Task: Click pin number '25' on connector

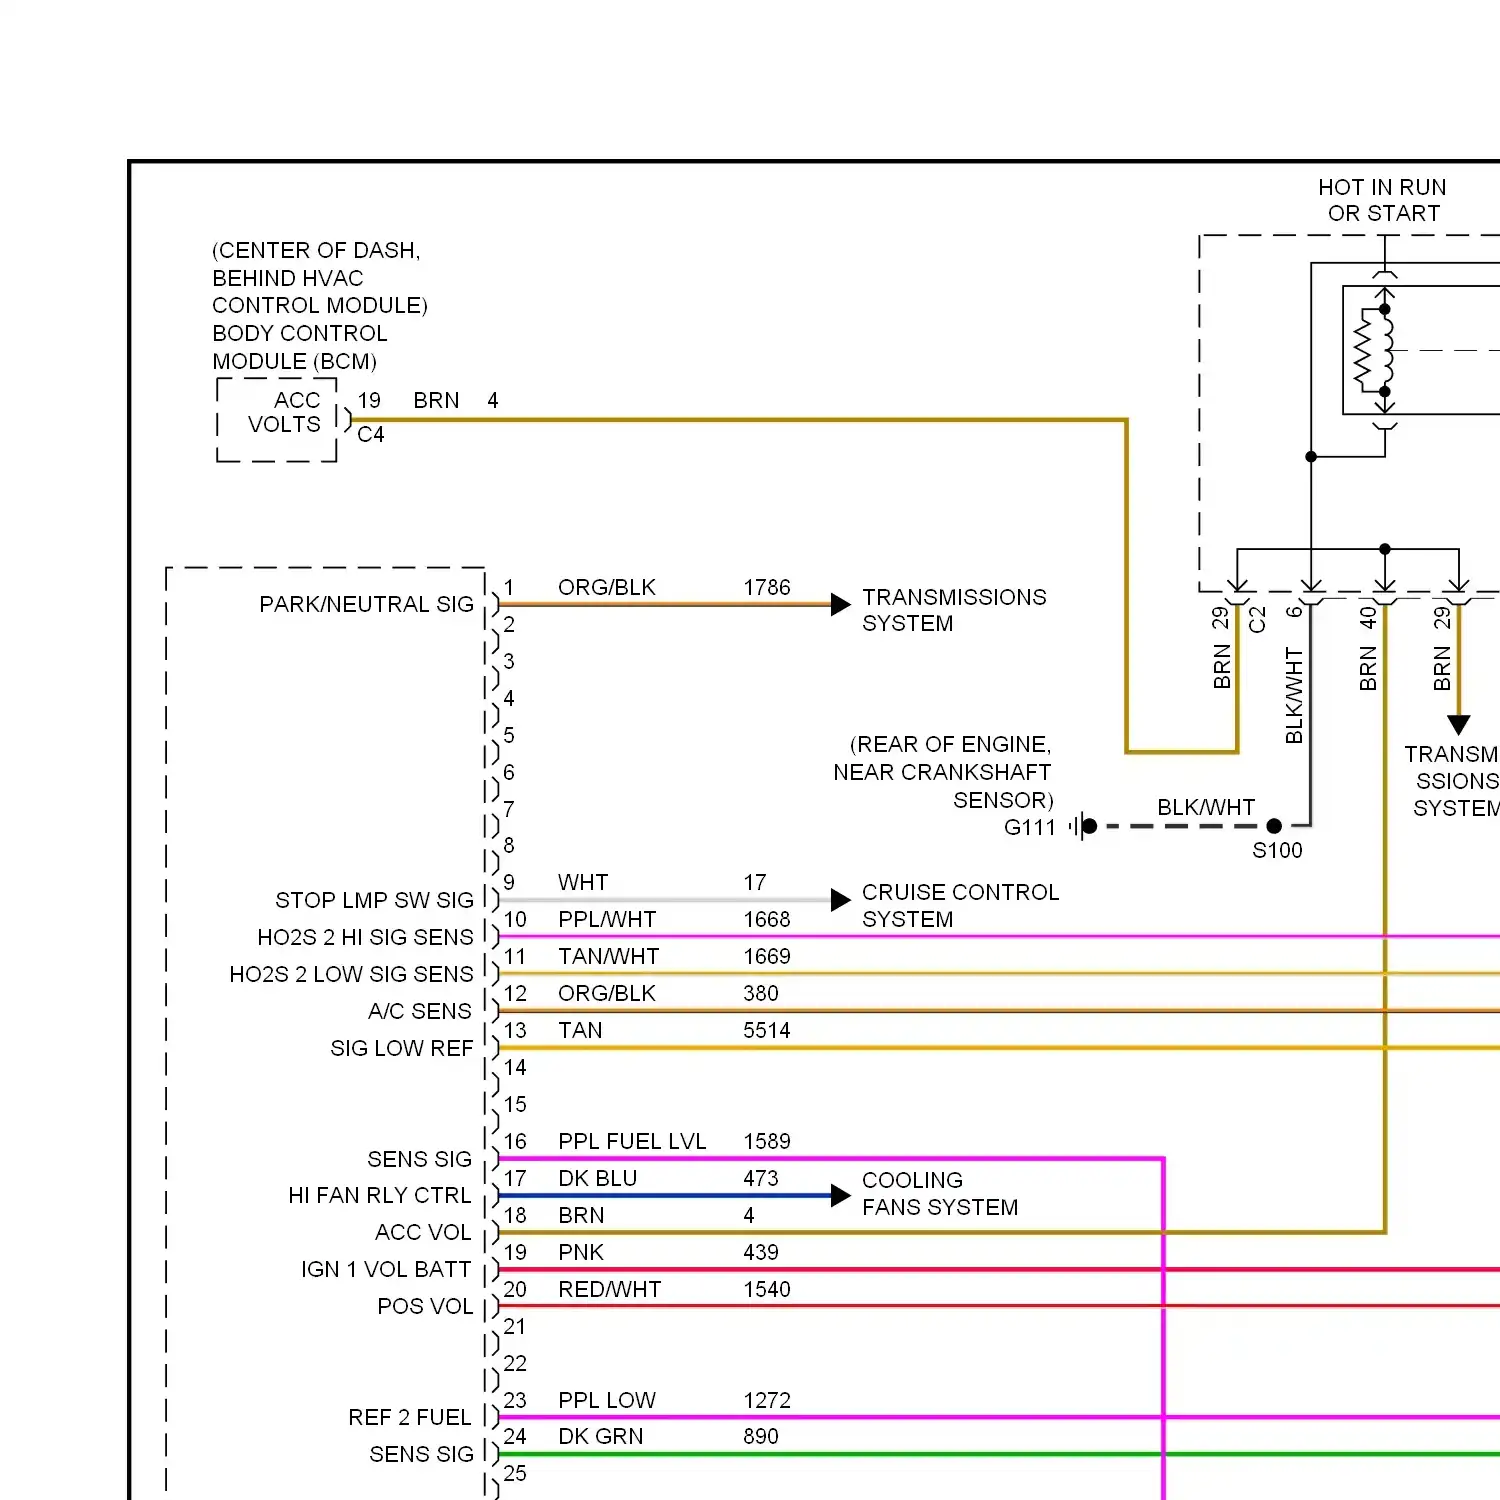Action: (x=515, y=1473)
